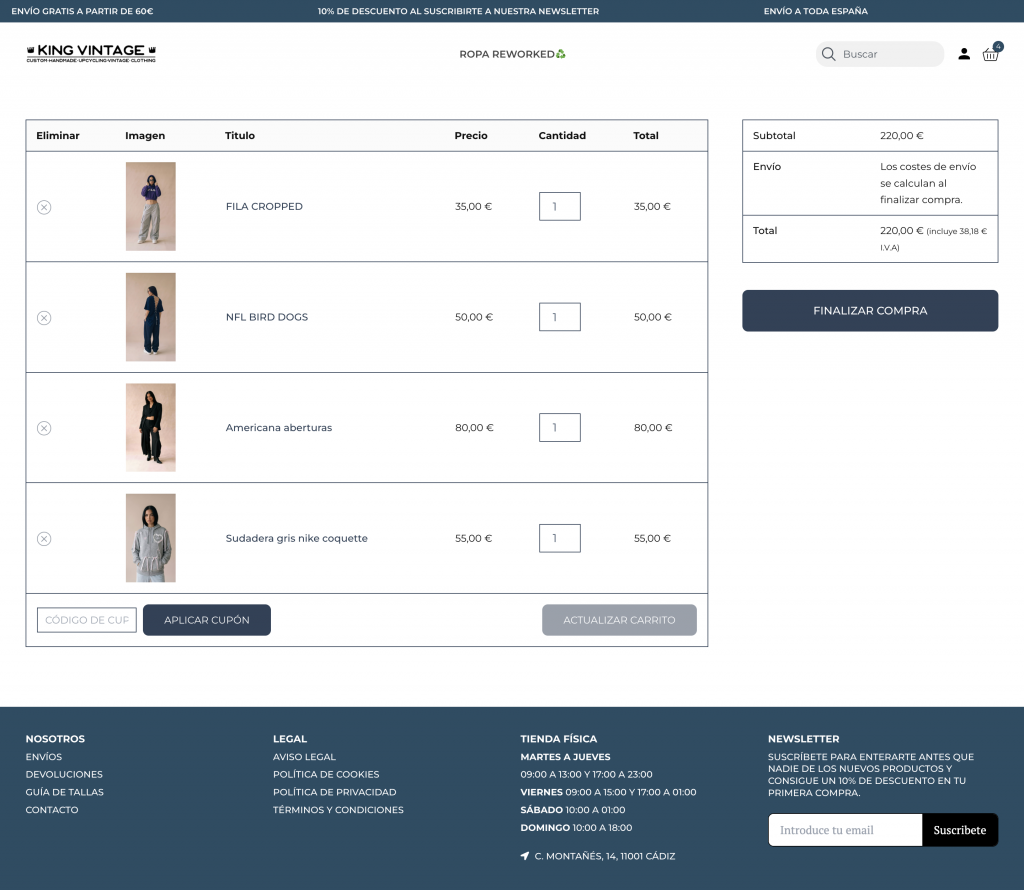Open the ROPA REWORKED menu
Screen dimensions: 1024x890
pyautogui.click(x=512, y=54)
